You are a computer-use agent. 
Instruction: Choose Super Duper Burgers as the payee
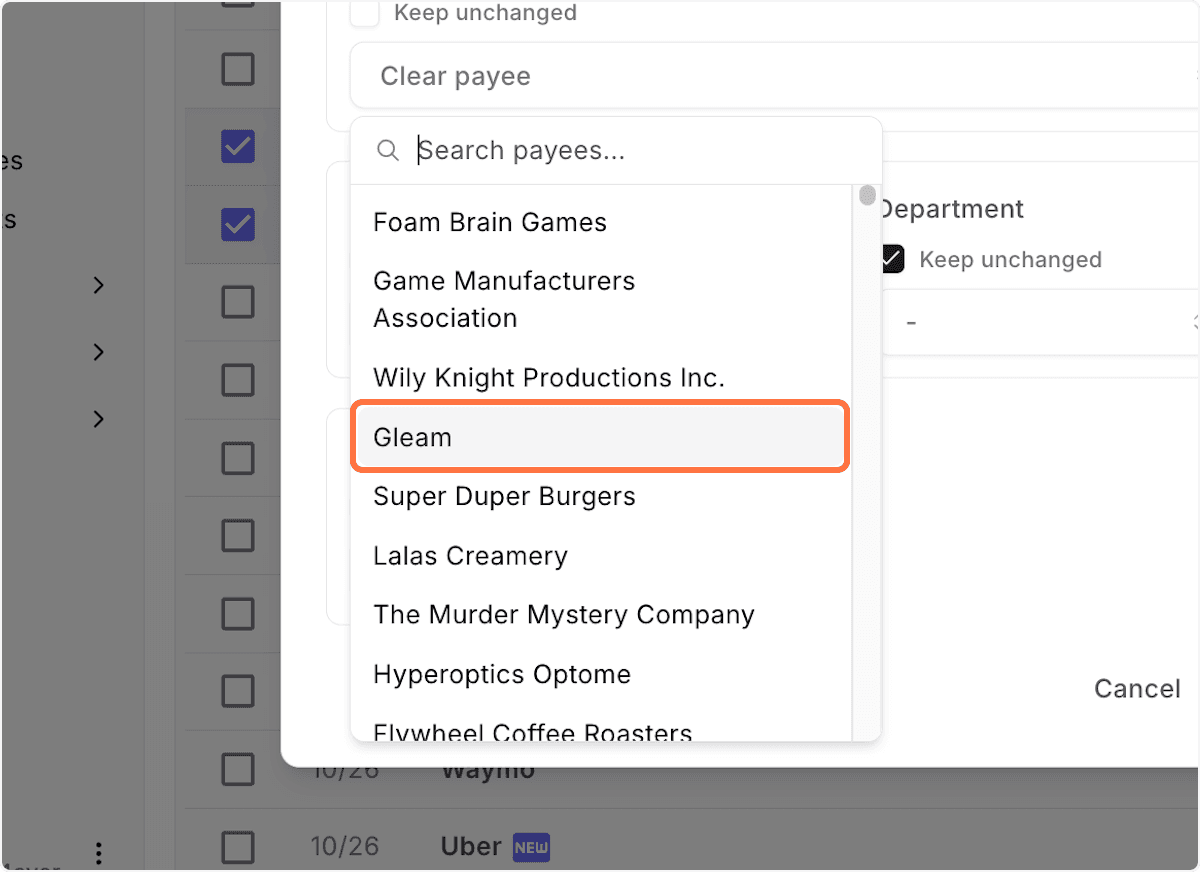(504, 496)
